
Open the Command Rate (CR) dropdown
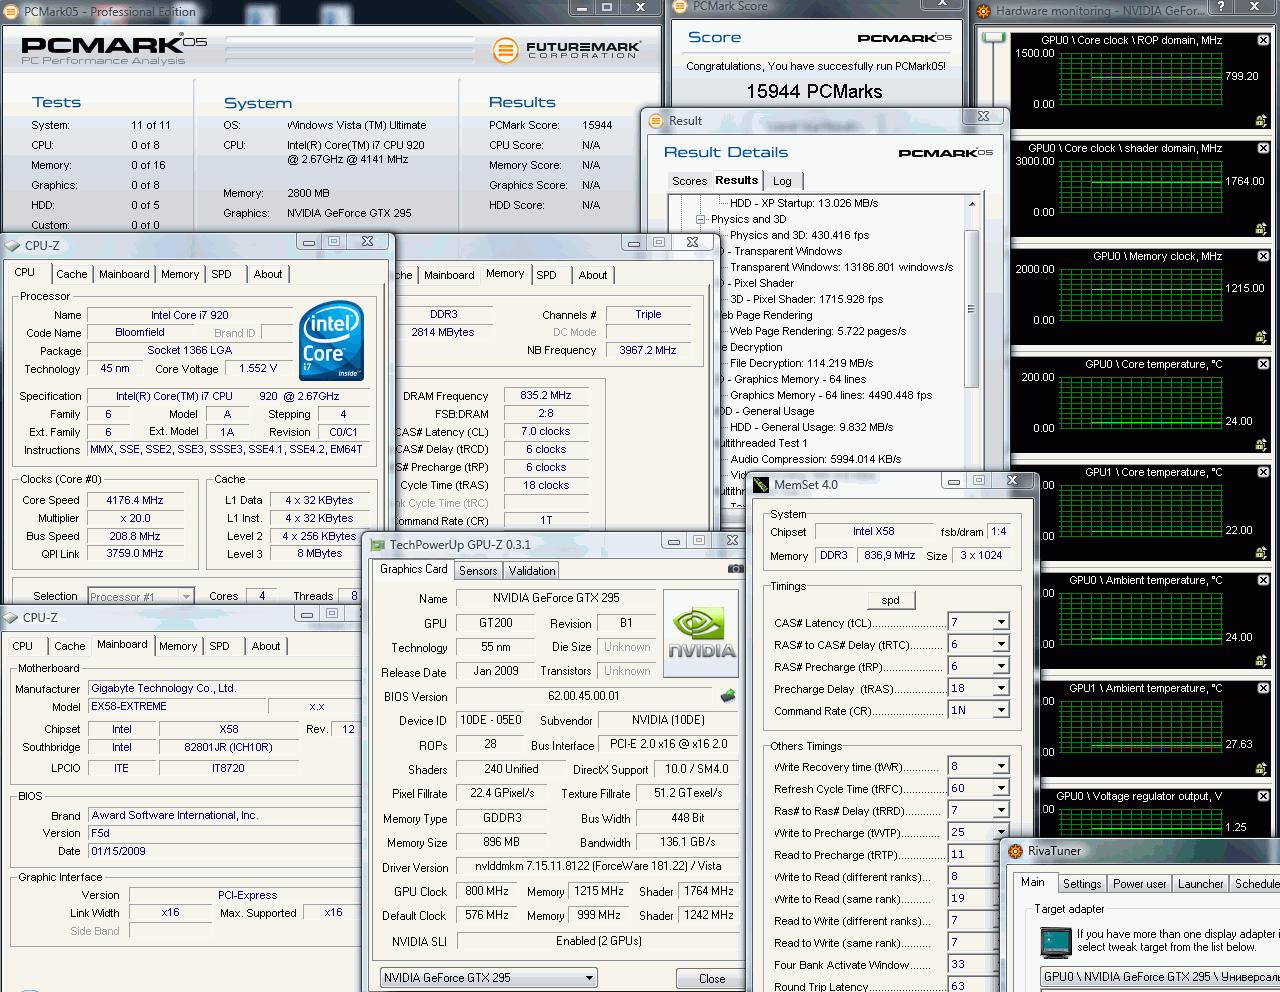tap(1000, 710)
